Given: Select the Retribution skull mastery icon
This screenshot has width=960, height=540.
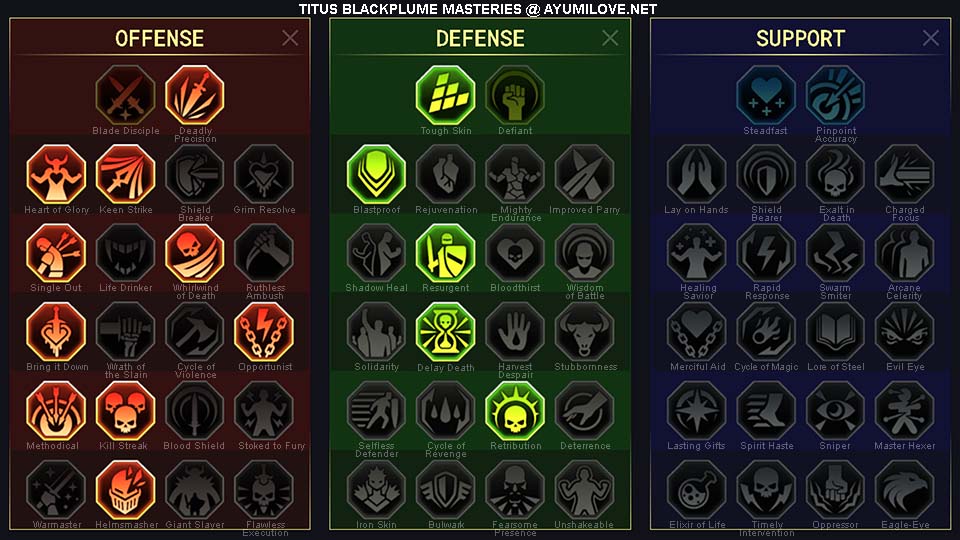Looking at the screenshot, I should click(515, 411).
